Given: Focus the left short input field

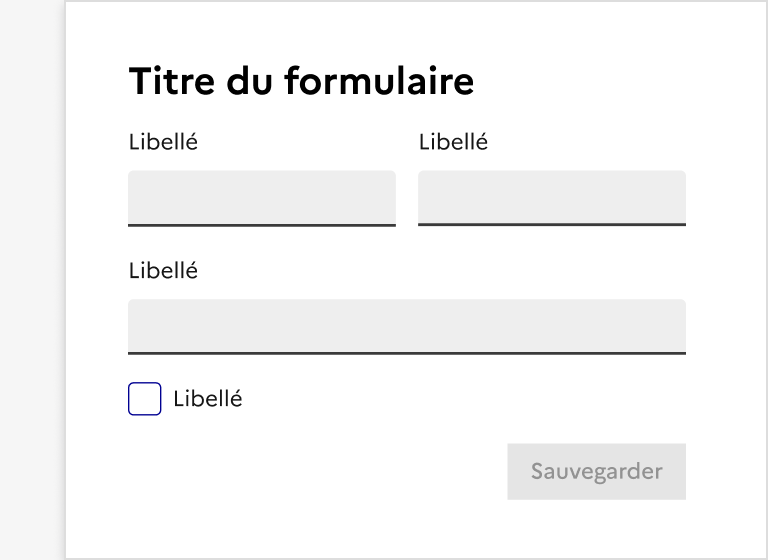Looking at the screenshot, I should pos(262,197).
